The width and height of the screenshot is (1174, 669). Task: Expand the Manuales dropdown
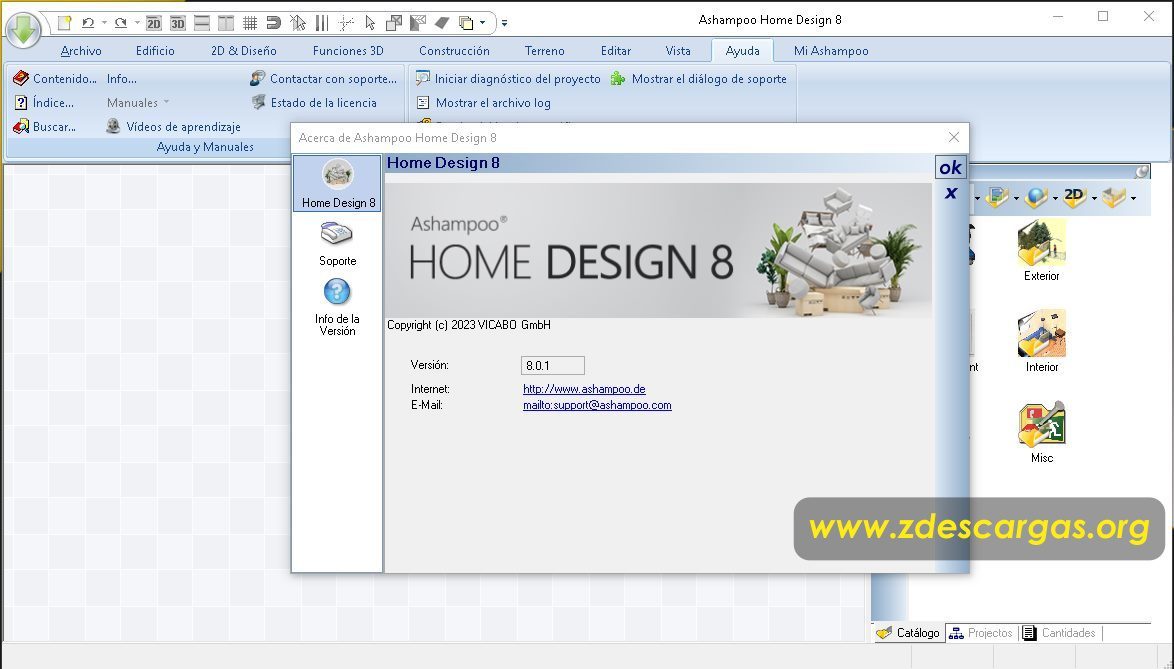coord(138,103)
